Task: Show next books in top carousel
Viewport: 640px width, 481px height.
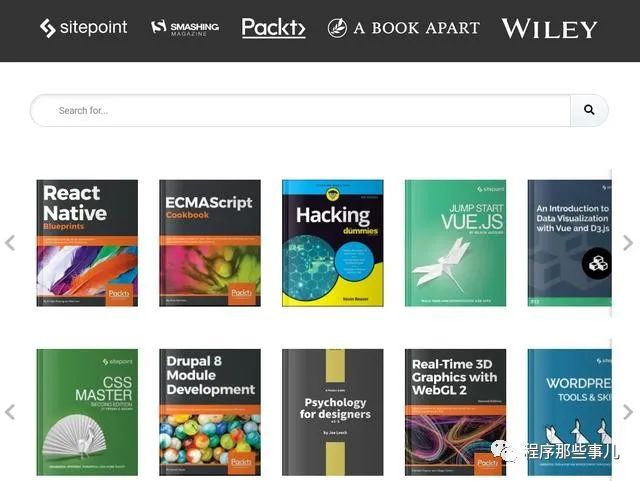Action: (628, 243)
